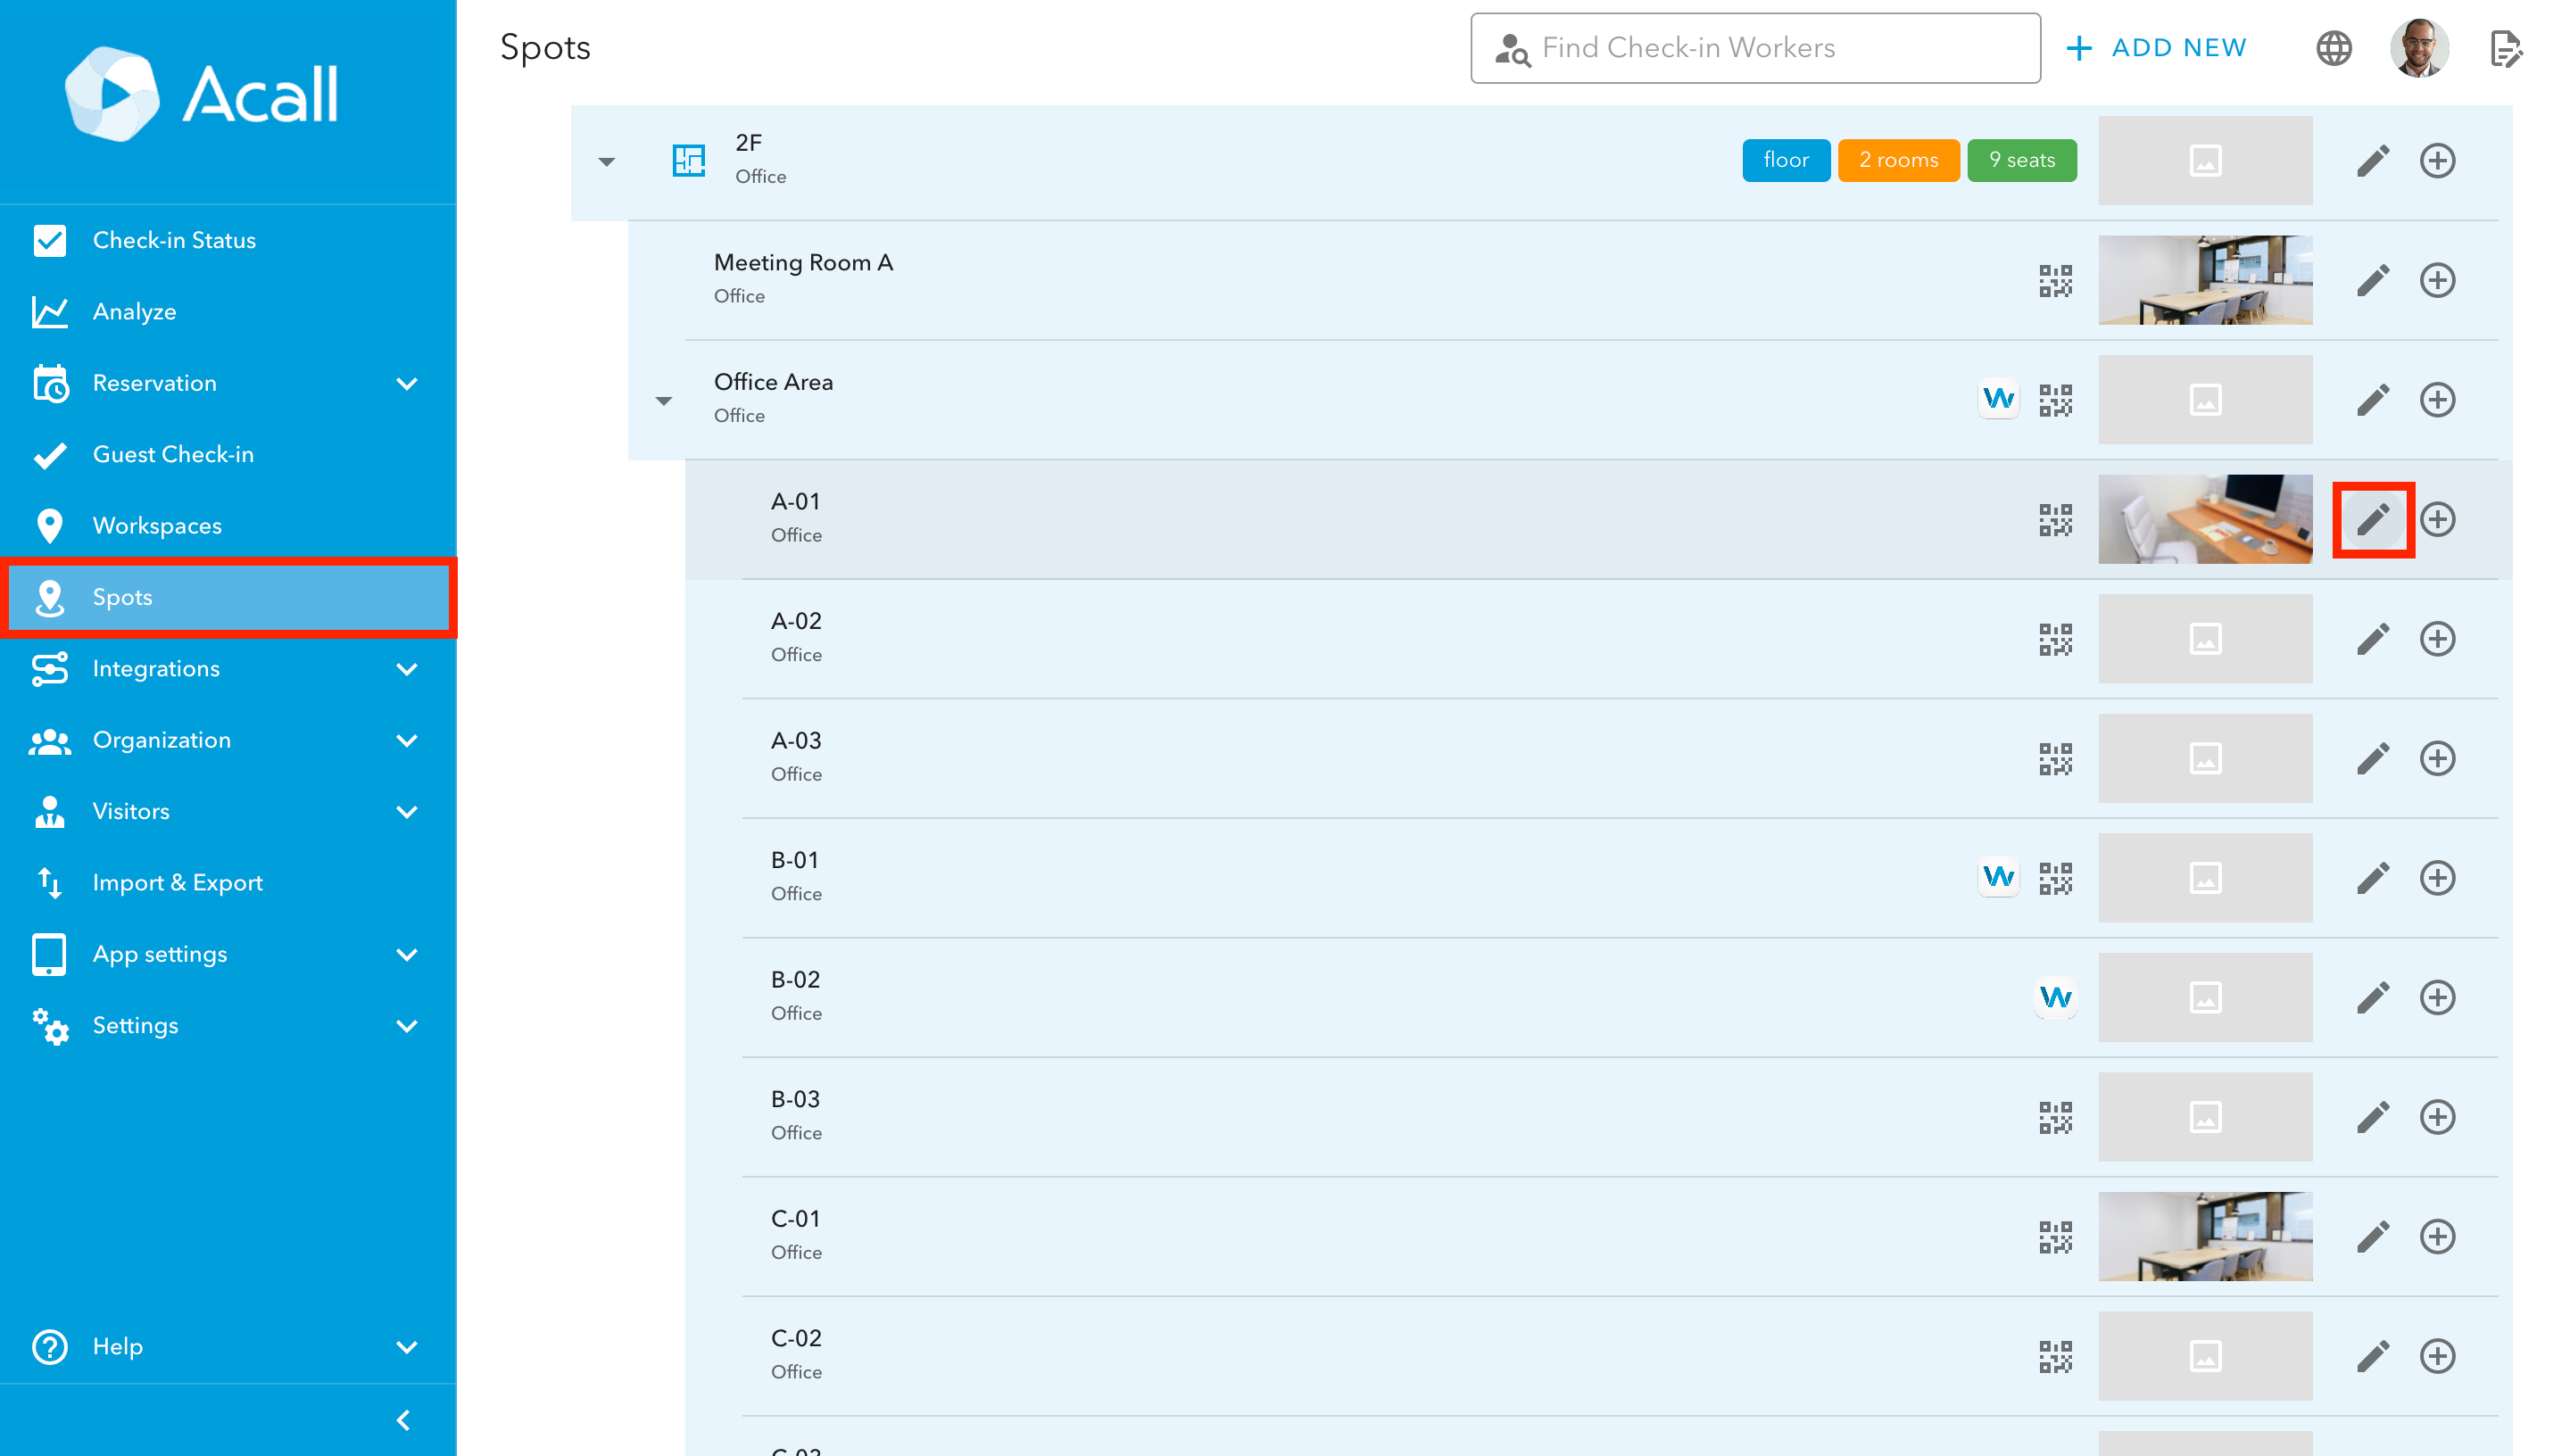Screen dimensions: 2570x1456
Task: Edit seat A-01 with pencil icon
Action: pyautogui.click(x=2372, y=519)
